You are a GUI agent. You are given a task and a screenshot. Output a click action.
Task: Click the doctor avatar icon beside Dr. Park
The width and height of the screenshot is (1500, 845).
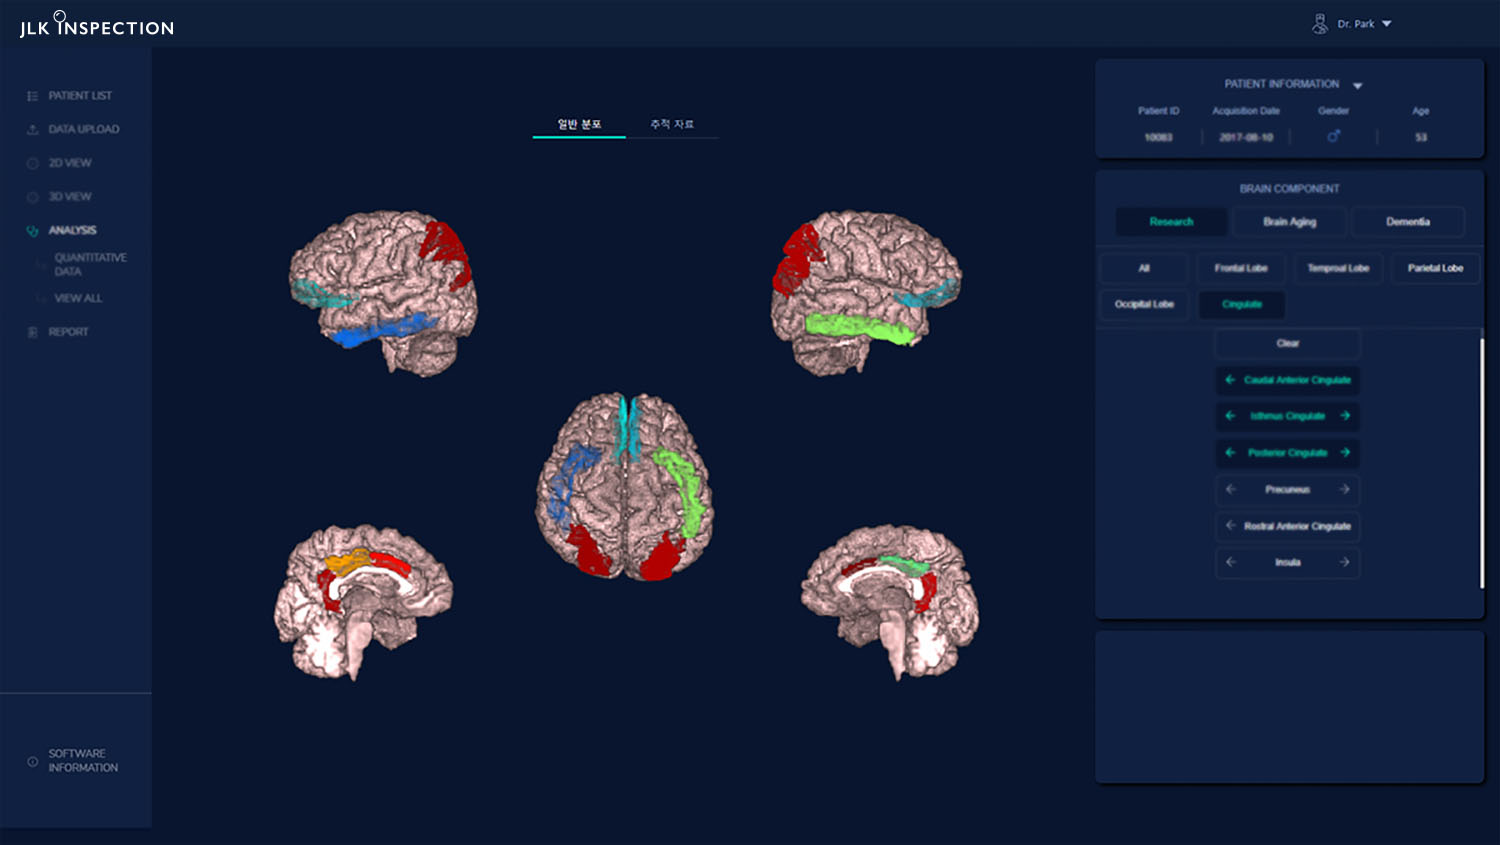1320,24
